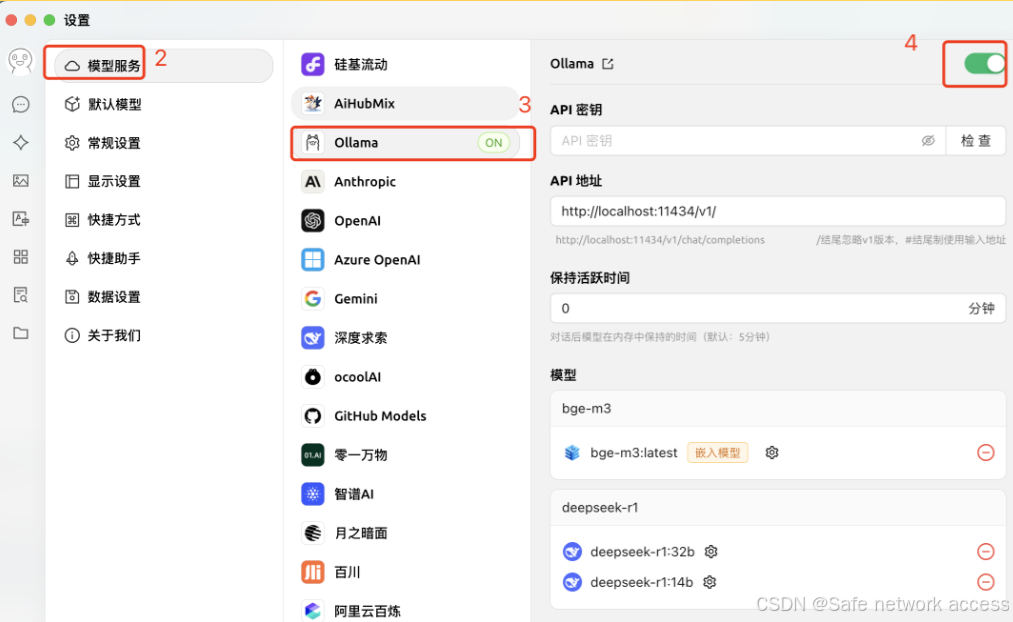Open the 常规设置 settings menu
The image size is (1013, 622).
[x=164, y=143]
